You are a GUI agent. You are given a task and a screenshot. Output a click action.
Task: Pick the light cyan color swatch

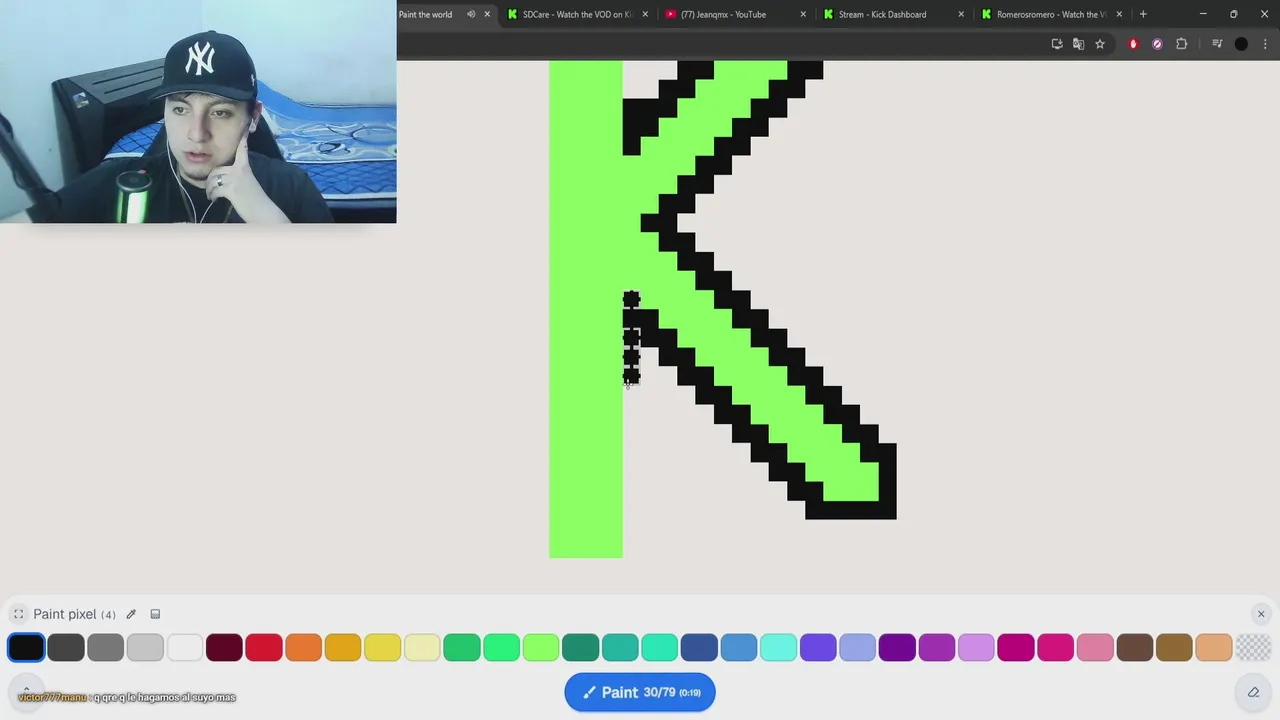point(779,647)
